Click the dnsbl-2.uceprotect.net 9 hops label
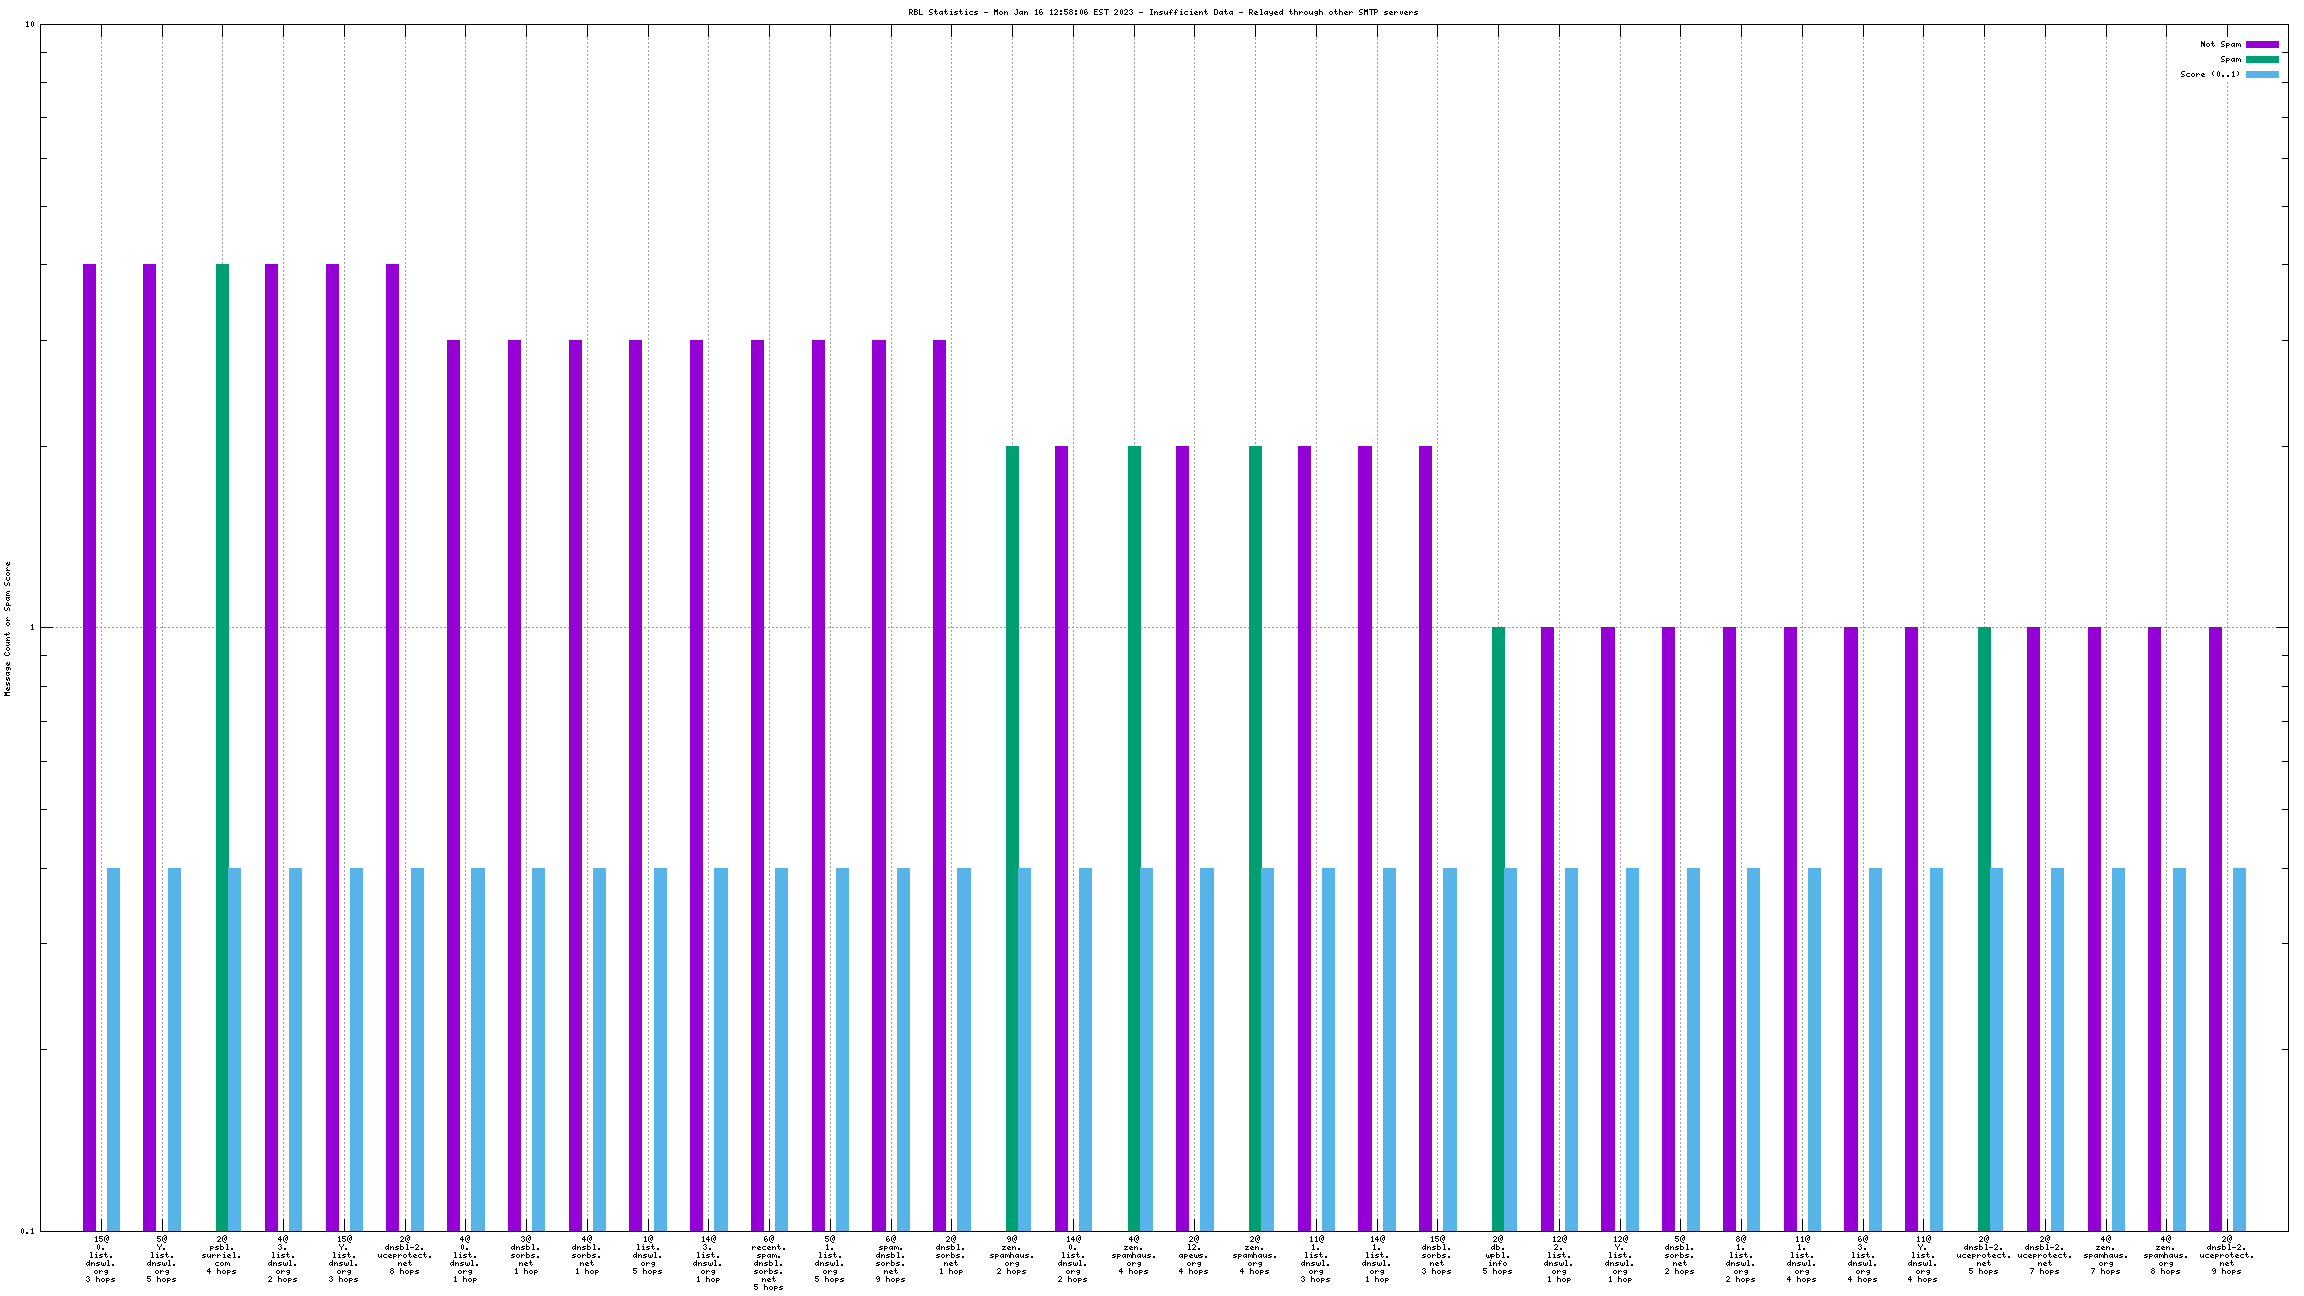 click(2227, 1255)
